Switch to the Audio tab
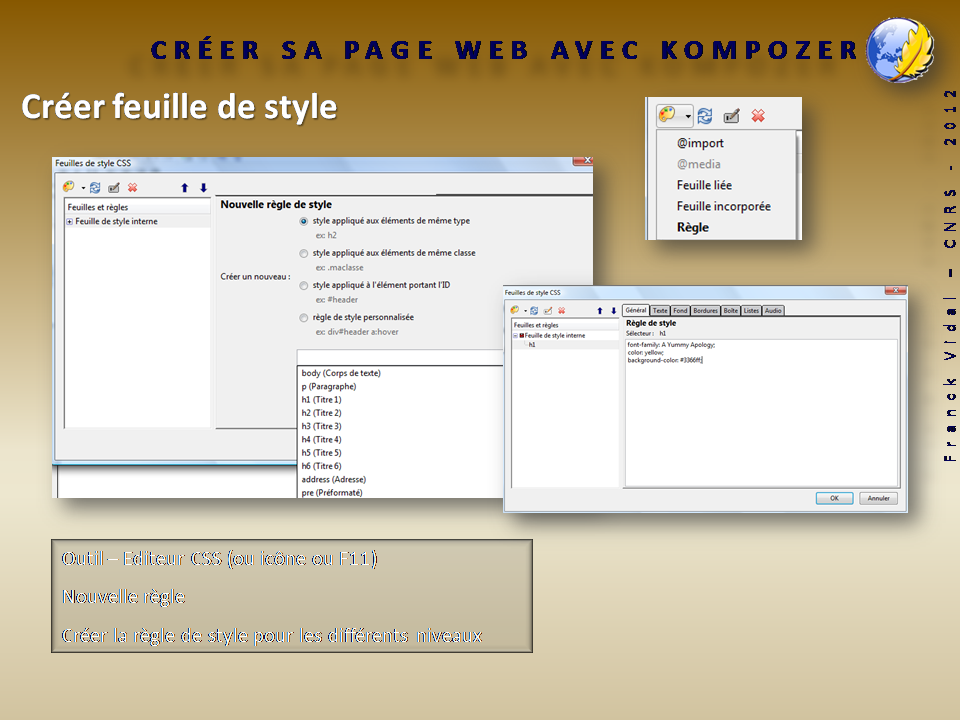The height and width of the screenshot is (720, 960). point(773,311)
